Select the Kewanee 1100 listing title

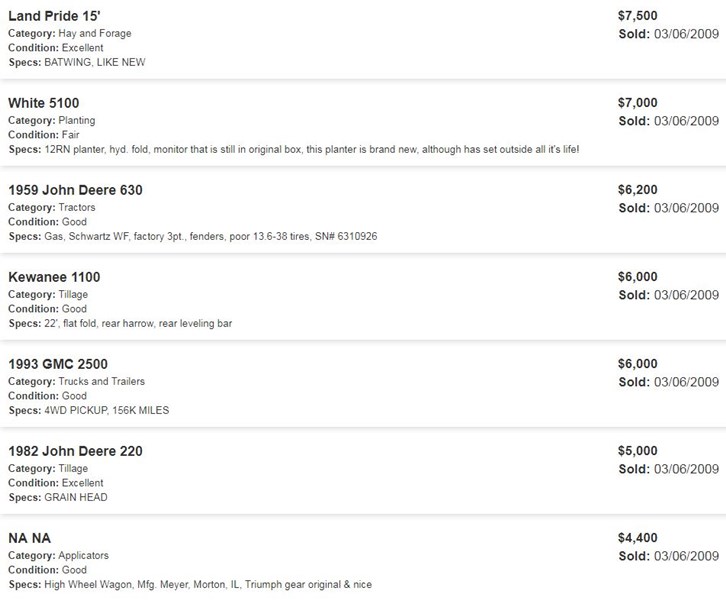point(54,277)
